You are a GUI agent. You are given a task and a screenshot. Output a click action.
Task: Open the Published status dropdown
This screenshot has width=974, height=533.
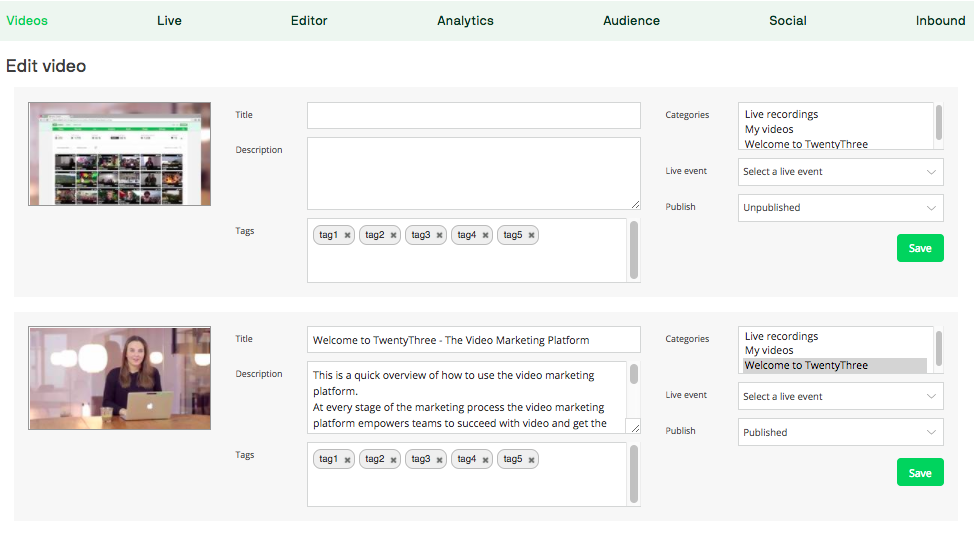[840, 432]
